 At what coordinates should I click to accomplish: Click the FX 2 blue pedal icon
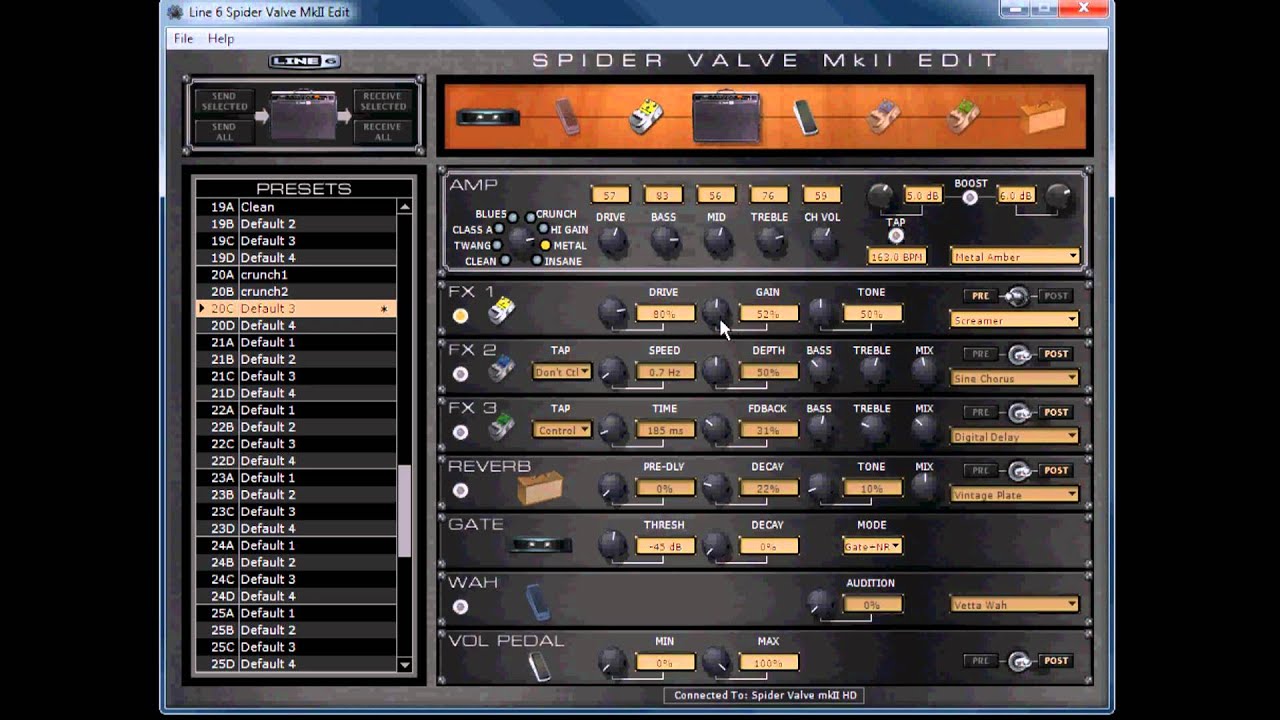coord(501,371)
